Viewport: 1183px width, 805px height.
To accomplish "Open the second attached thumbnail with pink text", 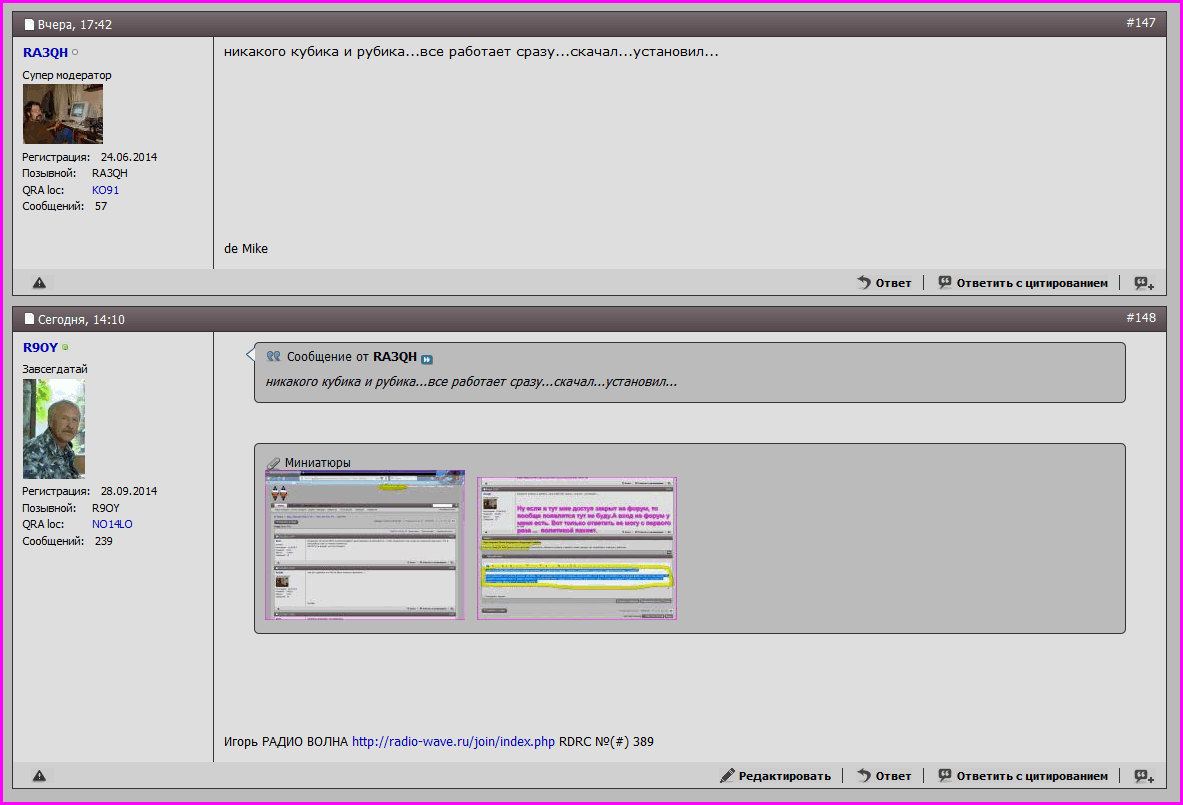I will pyautogui.click(x=577, y=548).
